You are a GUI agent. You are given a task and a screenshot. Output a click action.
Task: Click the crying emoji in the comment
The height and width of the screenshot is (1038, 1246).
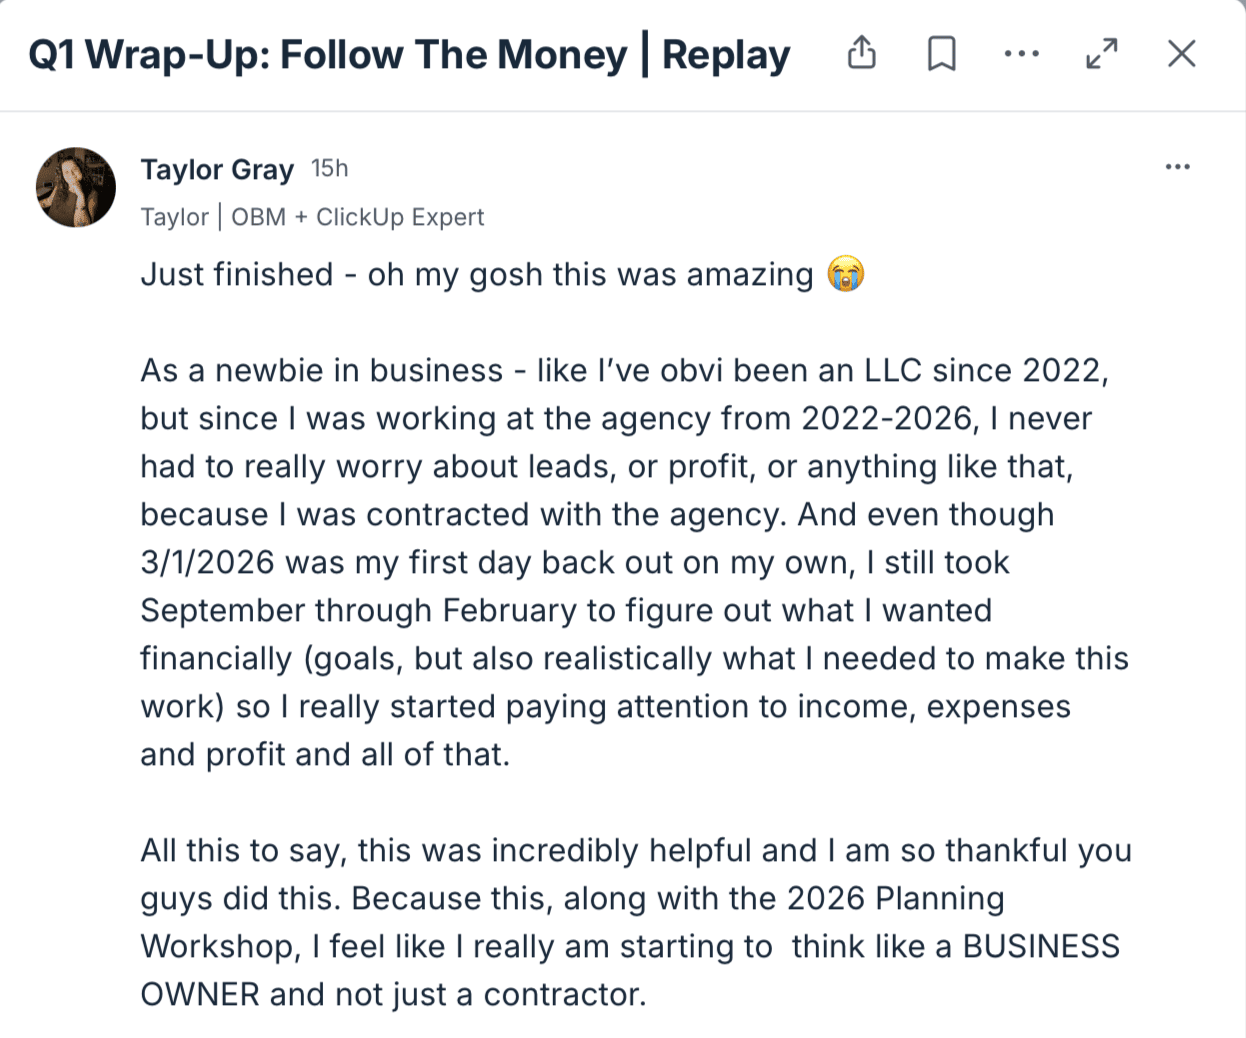(845, 274)
